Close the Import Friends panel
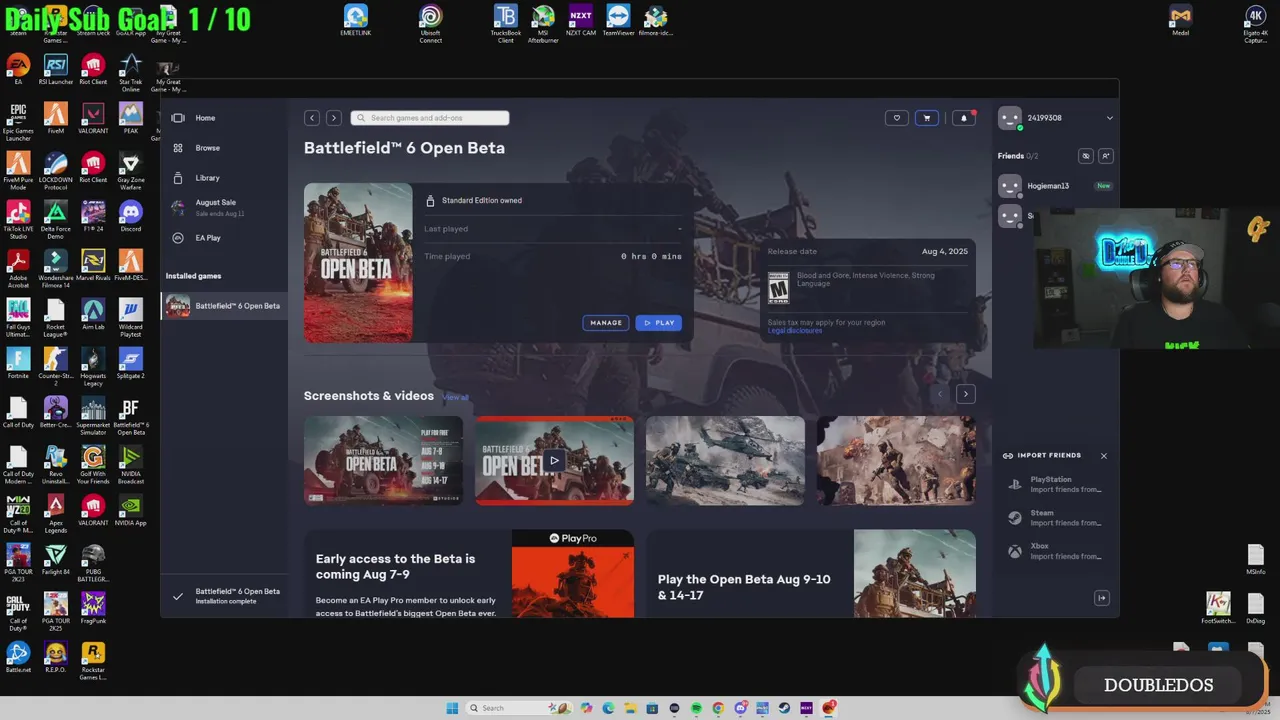 click(x=1104, y=456)
